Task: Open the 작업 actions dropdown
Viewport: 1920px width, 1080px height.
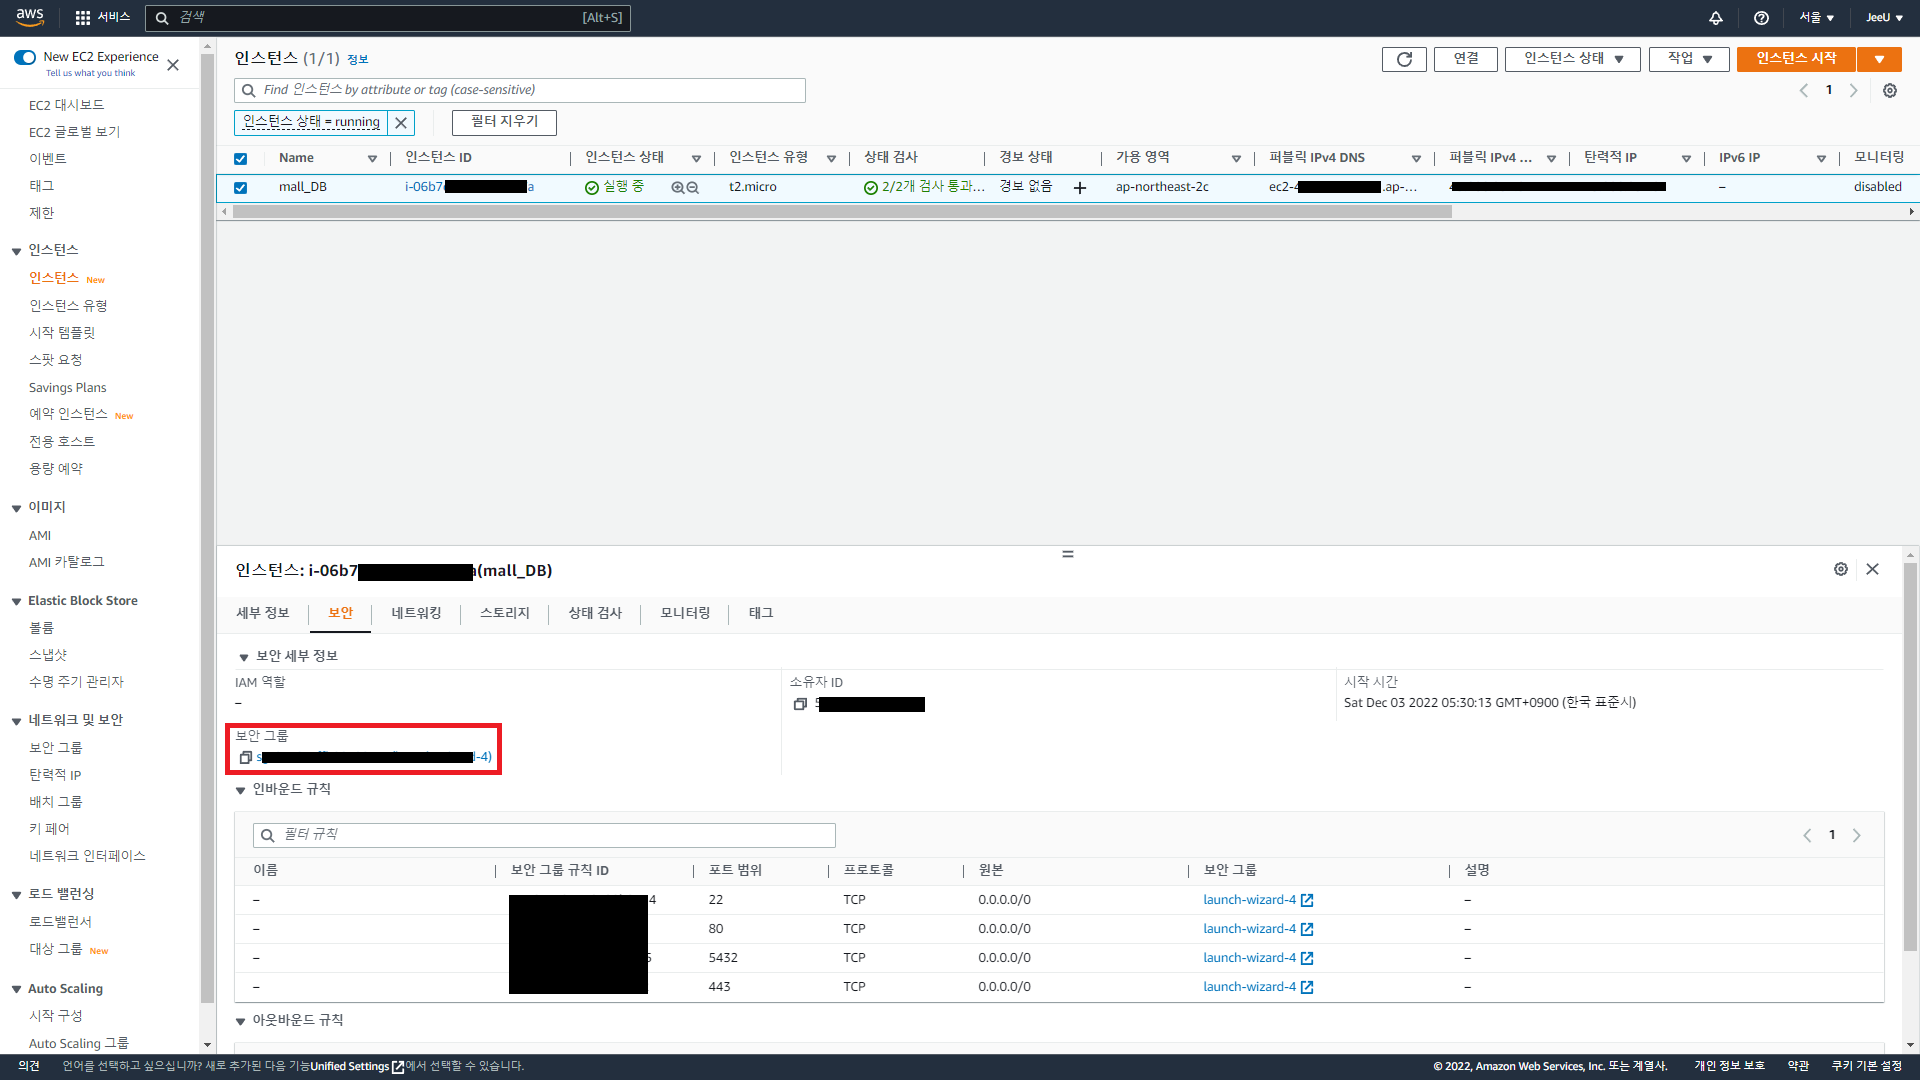Action: click(1689, 59)
